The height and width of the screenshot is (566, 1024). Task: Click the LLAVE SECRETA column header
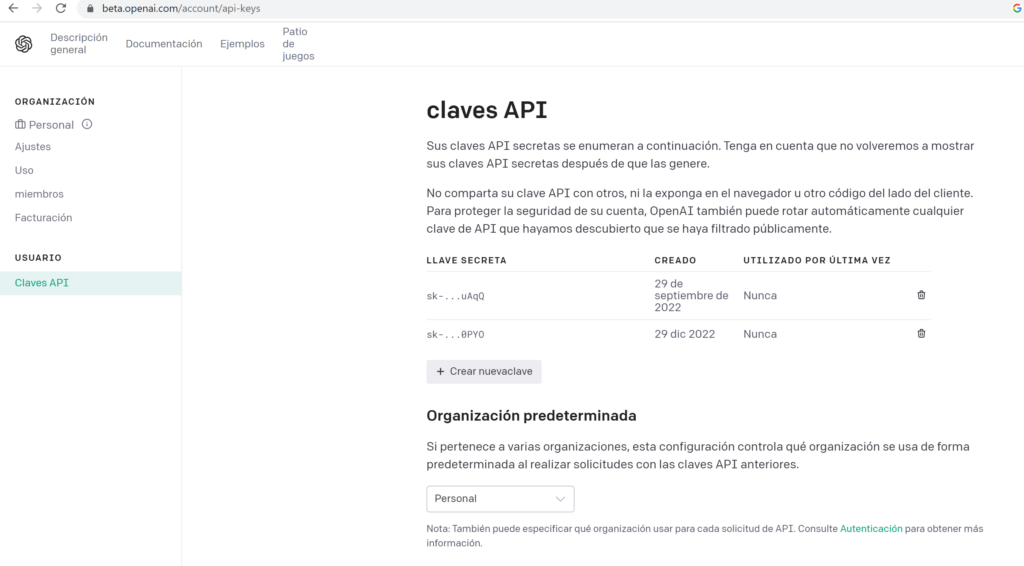[466, 260]
